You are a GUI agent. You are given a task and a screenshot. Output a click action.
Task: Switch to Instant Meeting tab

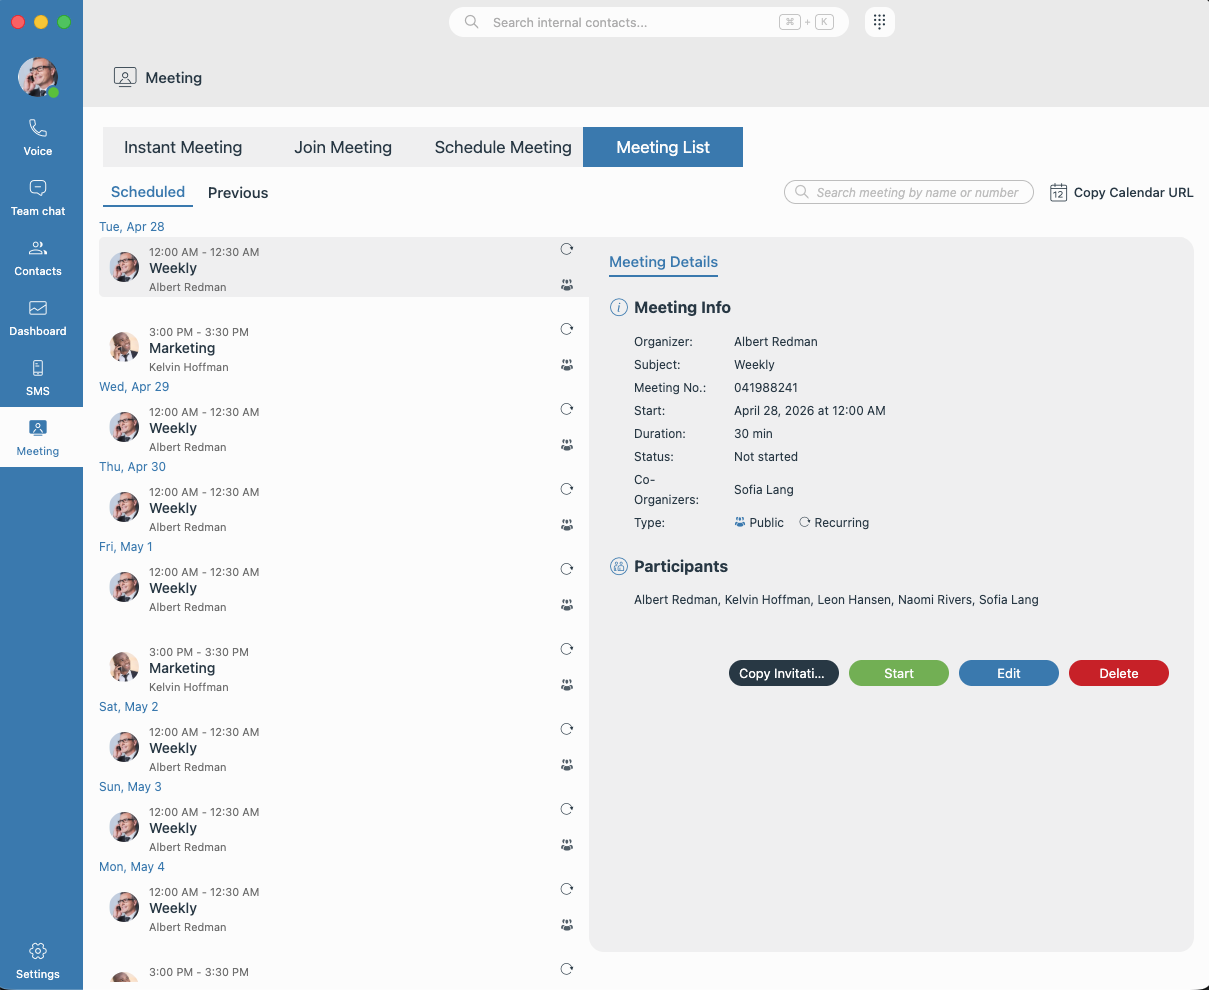point(183,147)
